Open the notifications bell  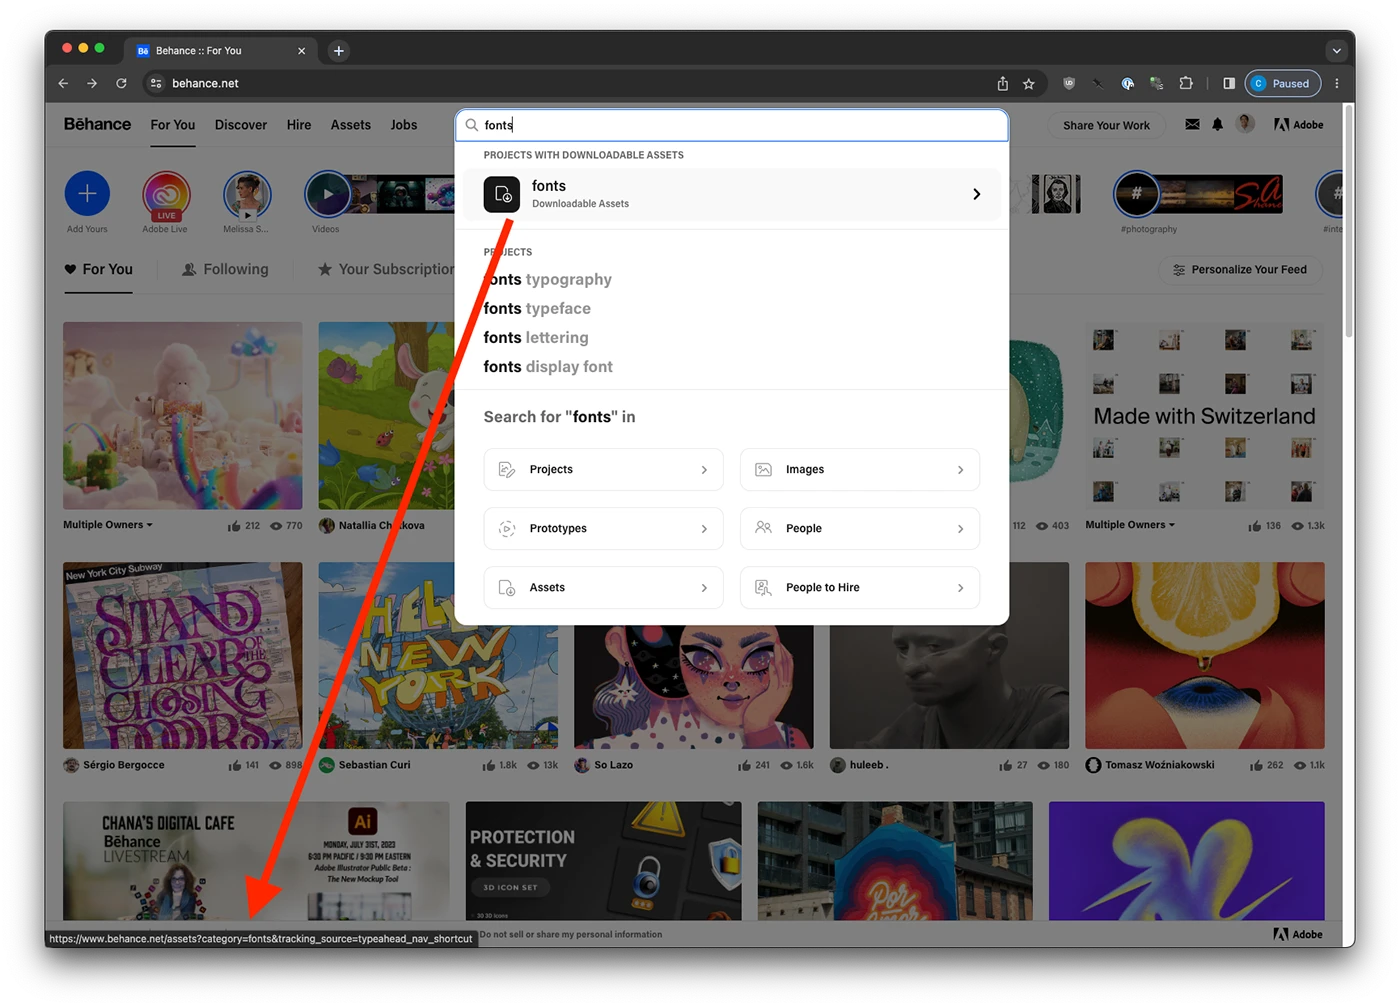pyautogui.click(x=1217, y=125)
